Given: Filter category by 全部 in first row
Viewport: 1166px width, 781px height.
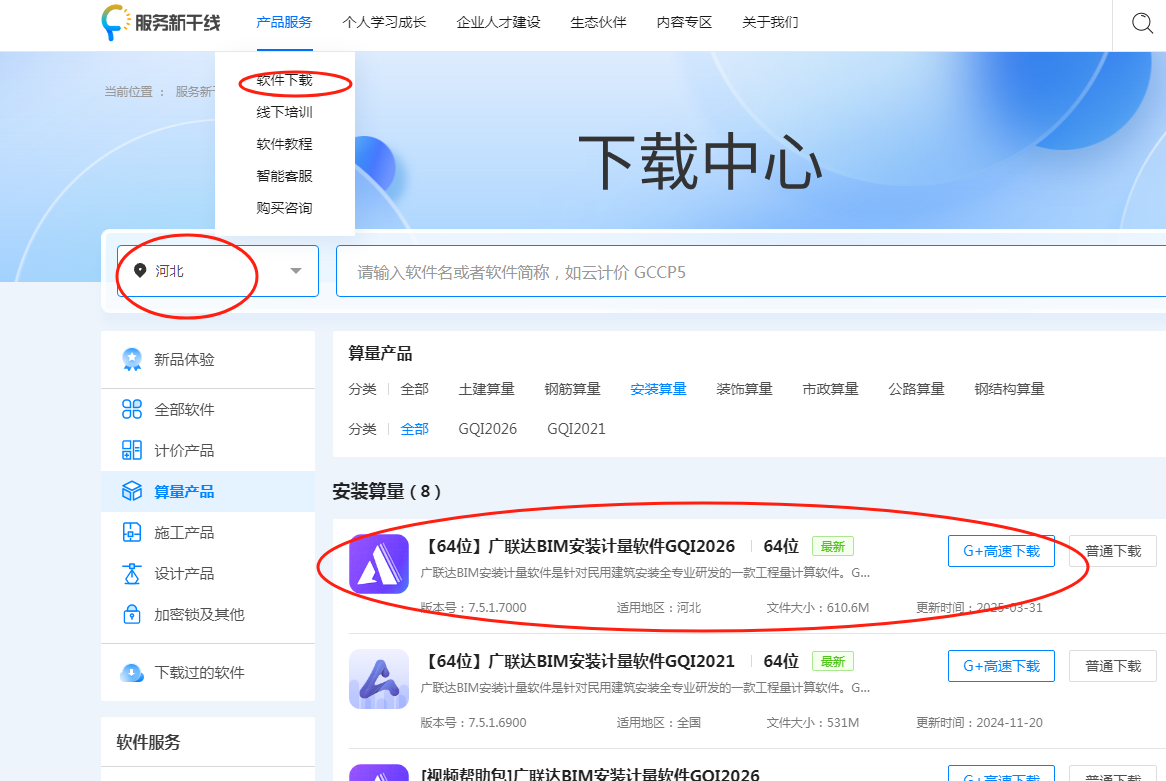Looking at the screenshot, I should 414,389.
